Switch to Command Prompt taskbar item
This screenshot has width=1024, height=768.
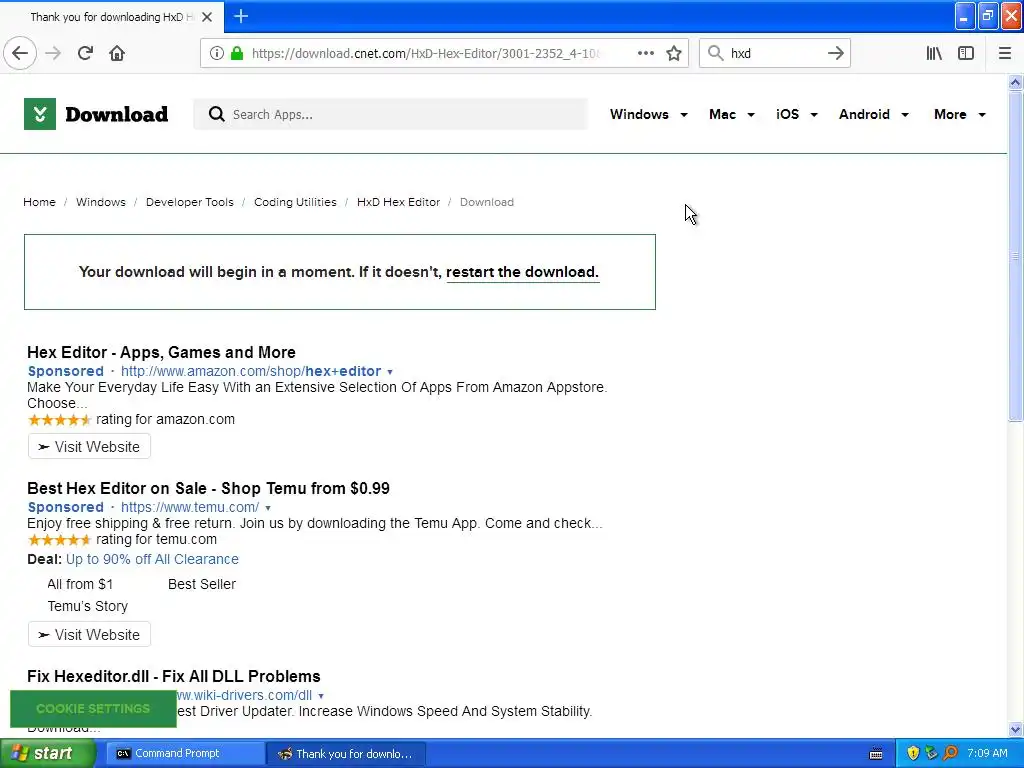click(185, 753)
